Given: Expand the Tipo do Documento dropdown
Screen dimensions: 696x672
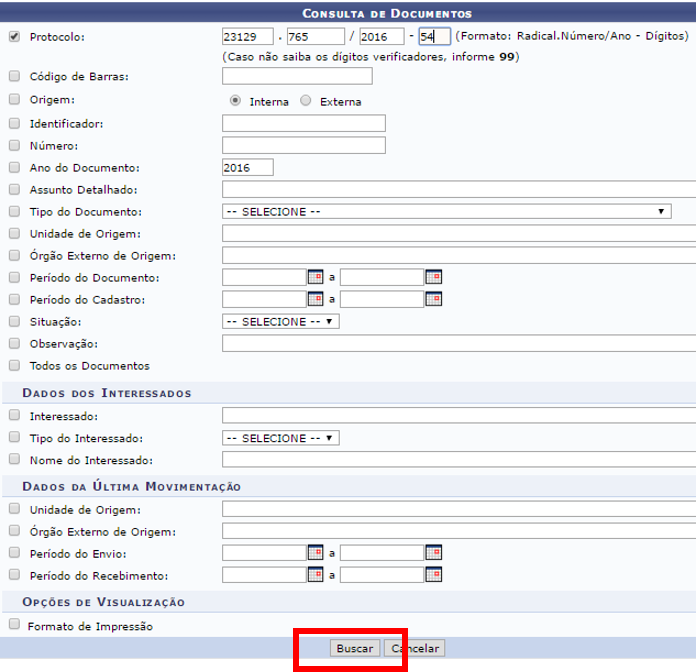Looking at the screenshot, I should click(x=446, y=212).
